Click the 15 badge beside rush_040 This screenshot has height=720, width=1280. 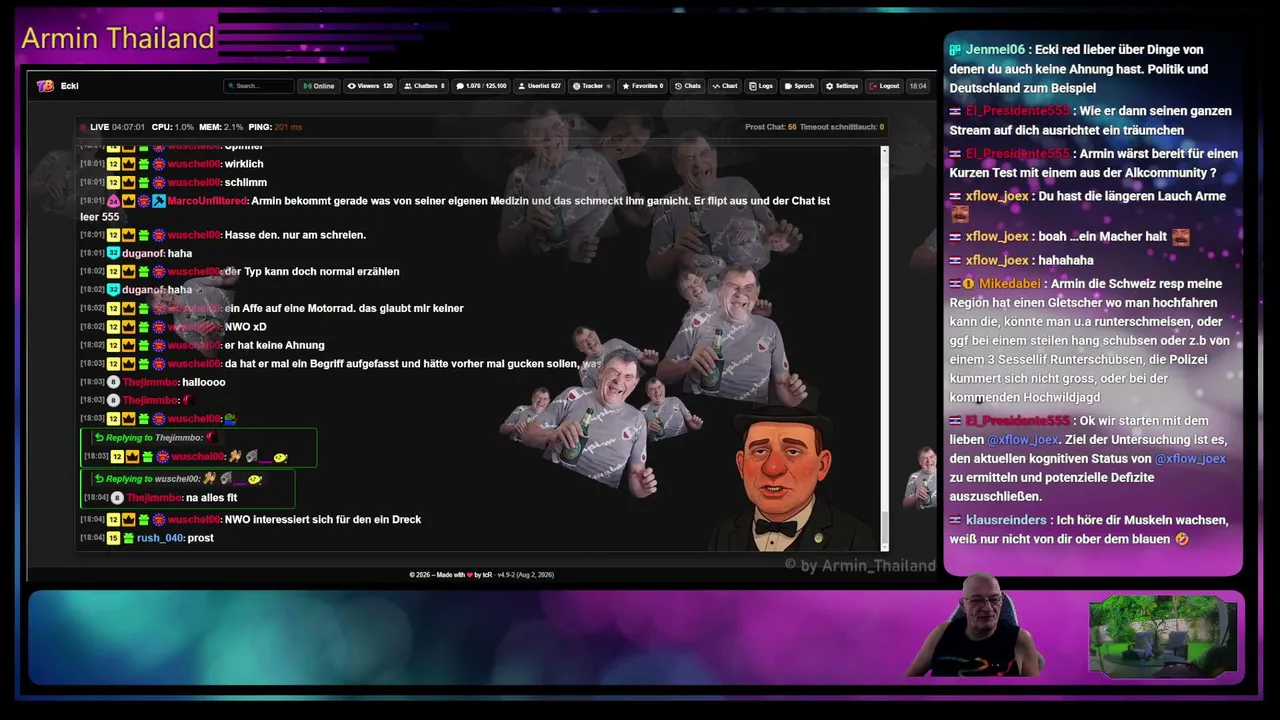pos(114,538)
